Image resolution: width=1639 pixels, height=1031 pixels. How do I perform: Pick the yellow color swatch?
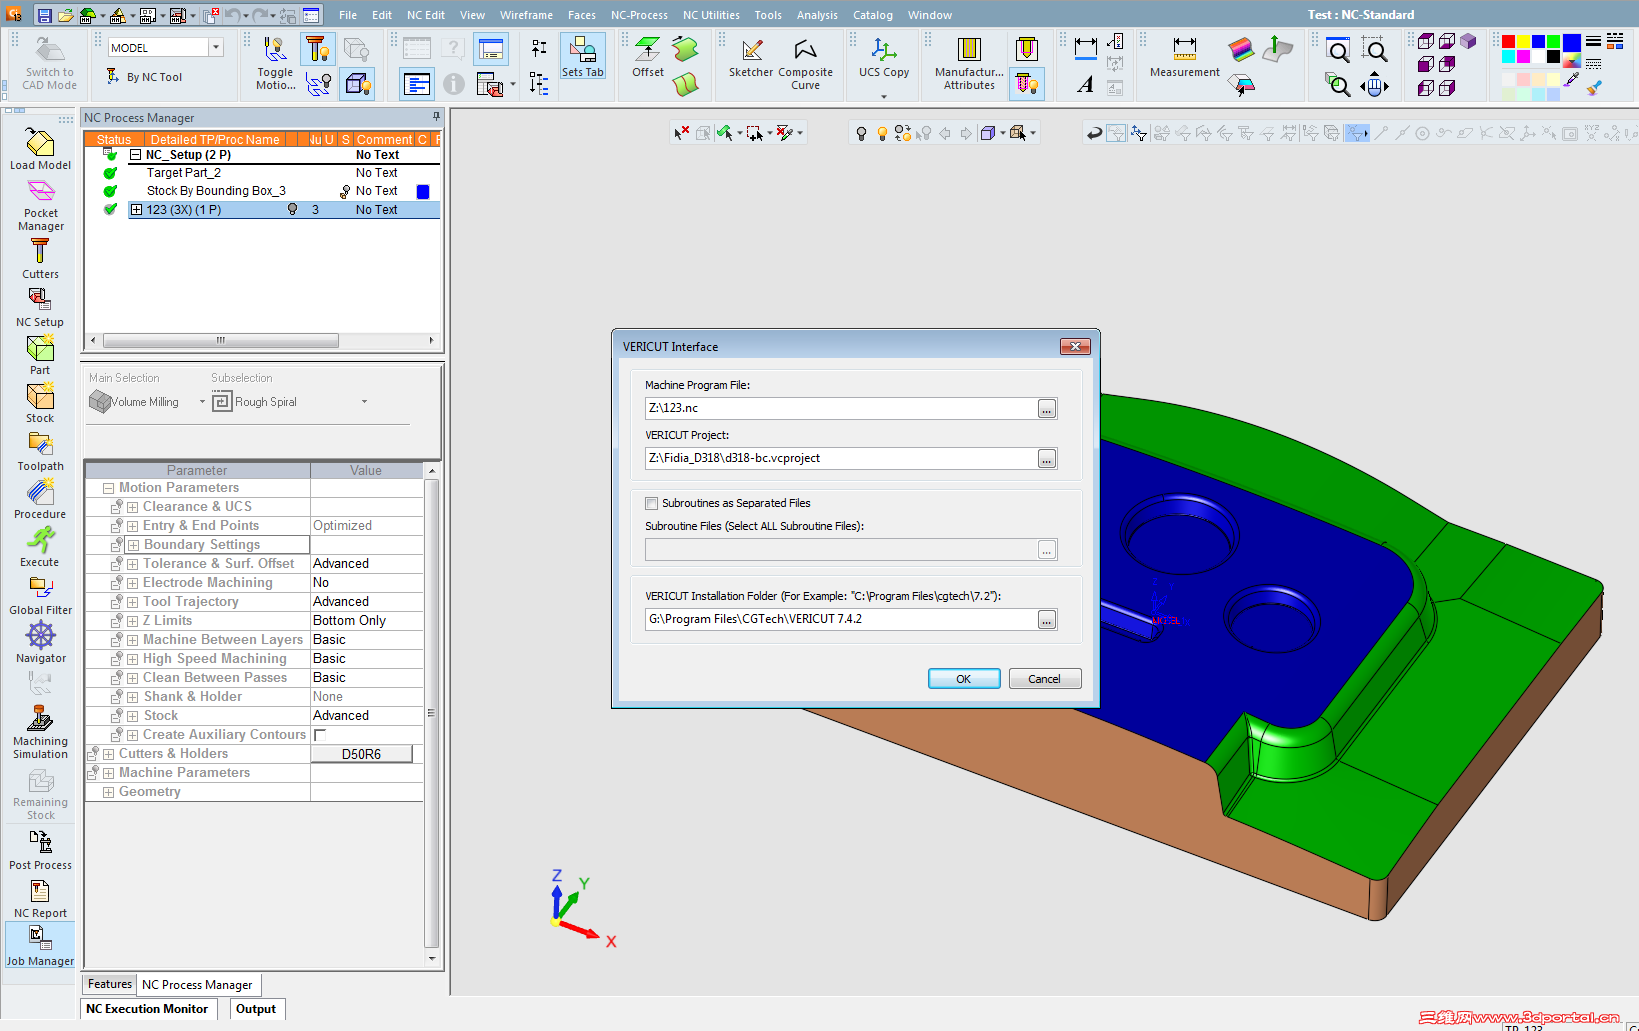(x=1523, y=42)
